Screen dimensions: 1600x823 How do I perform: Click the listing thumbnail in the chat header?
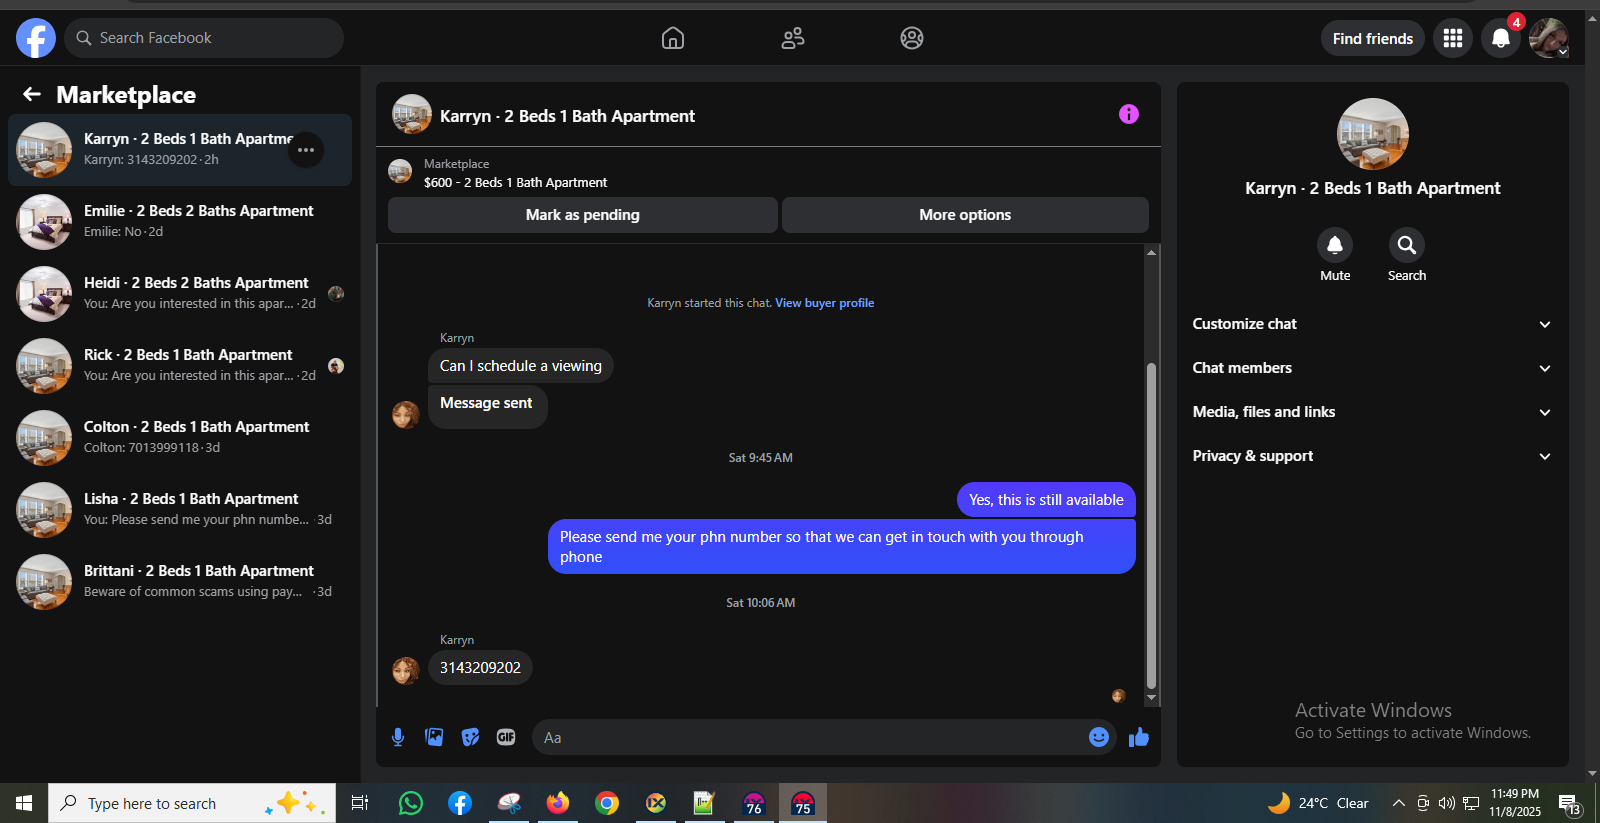412,114
